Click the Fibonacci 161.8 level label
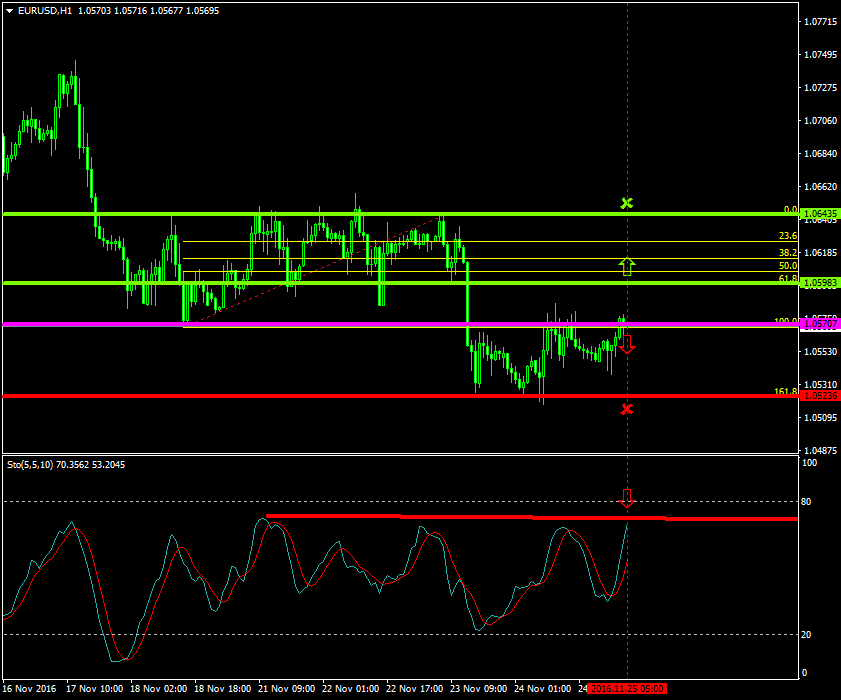The image size is (841, 700). point(784,391)
